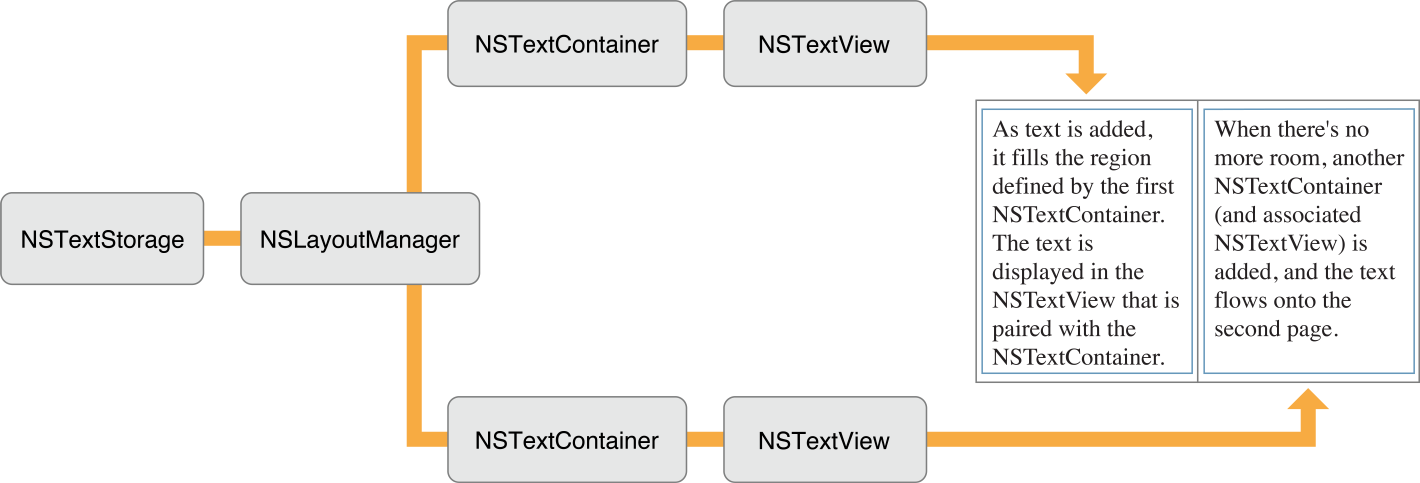
Task: Select the upper NSTextView box
Action: click(823, 44)
